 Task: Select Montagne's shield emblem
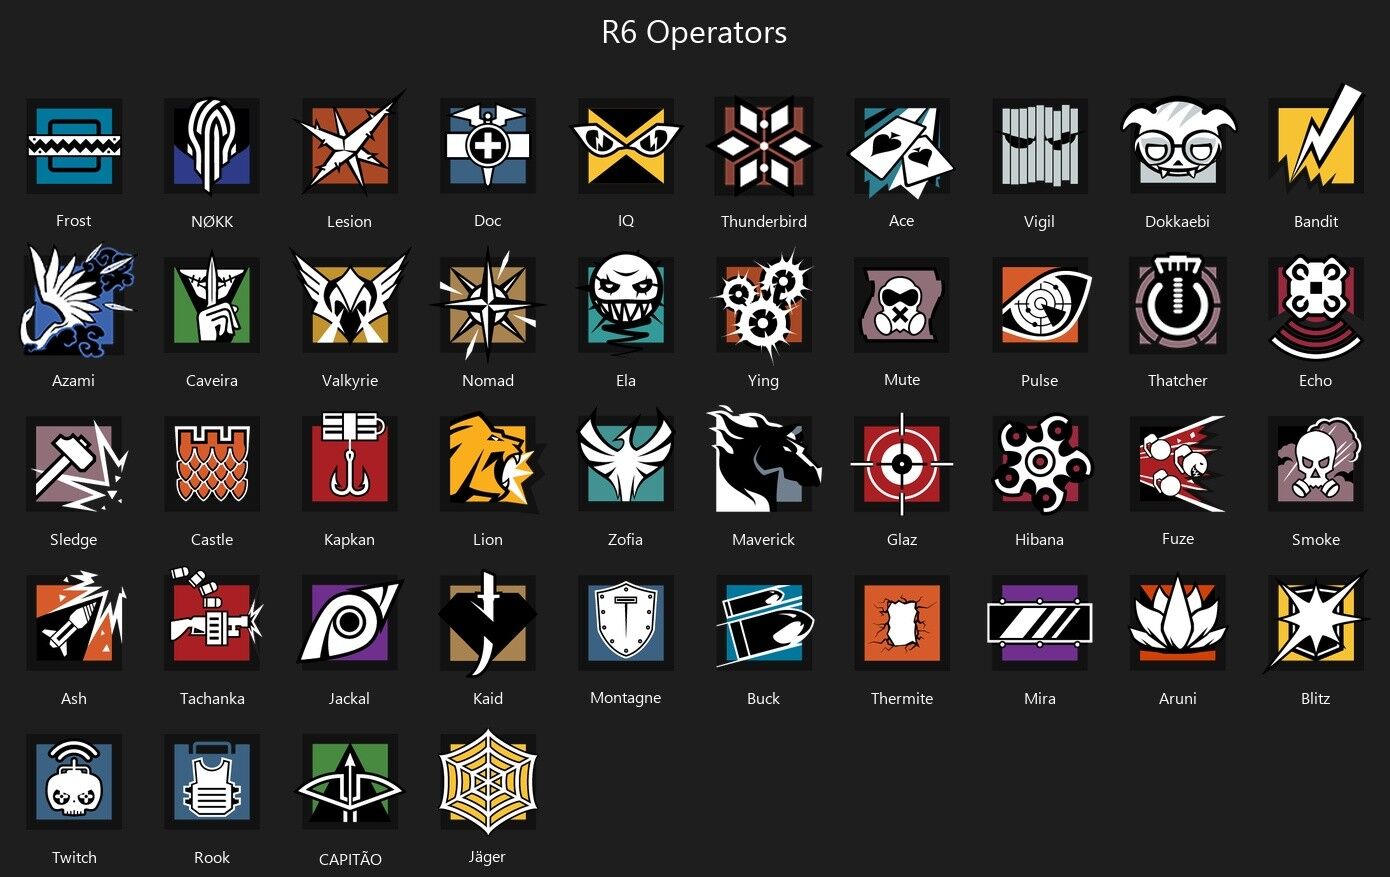(626, 622)
